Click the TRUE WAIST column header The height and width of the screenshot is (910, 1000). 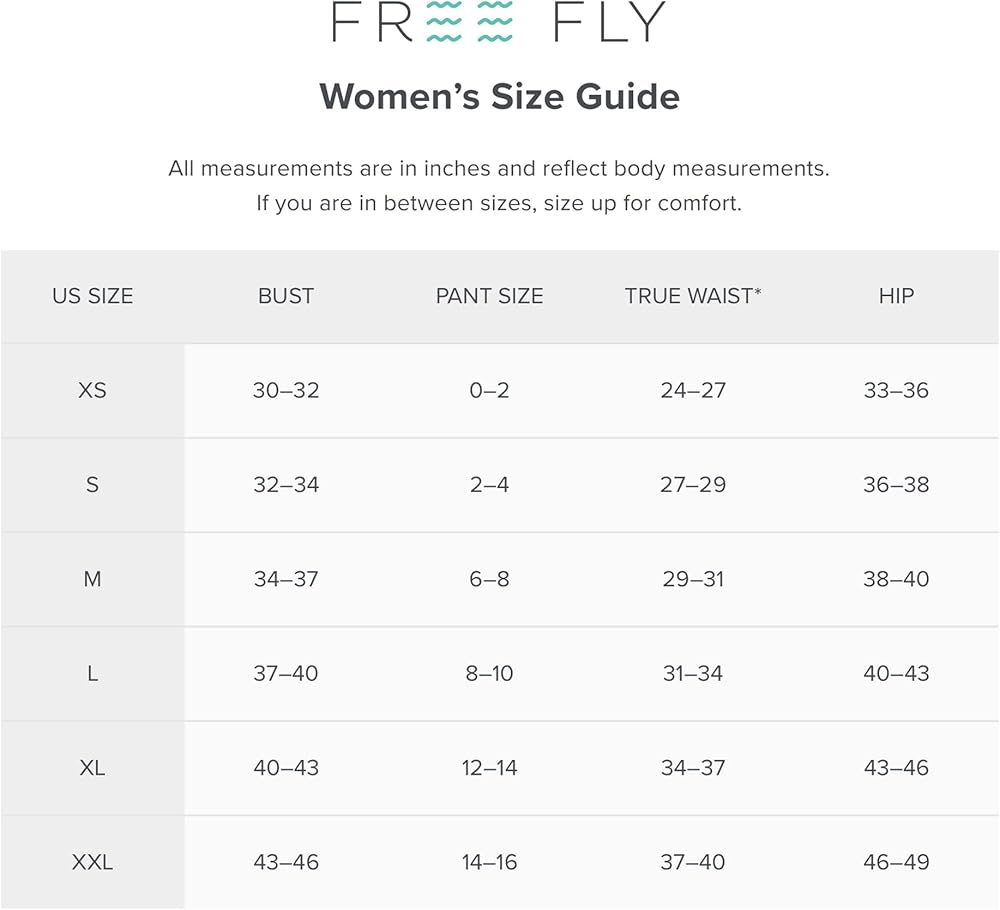[x=693, y=296]
